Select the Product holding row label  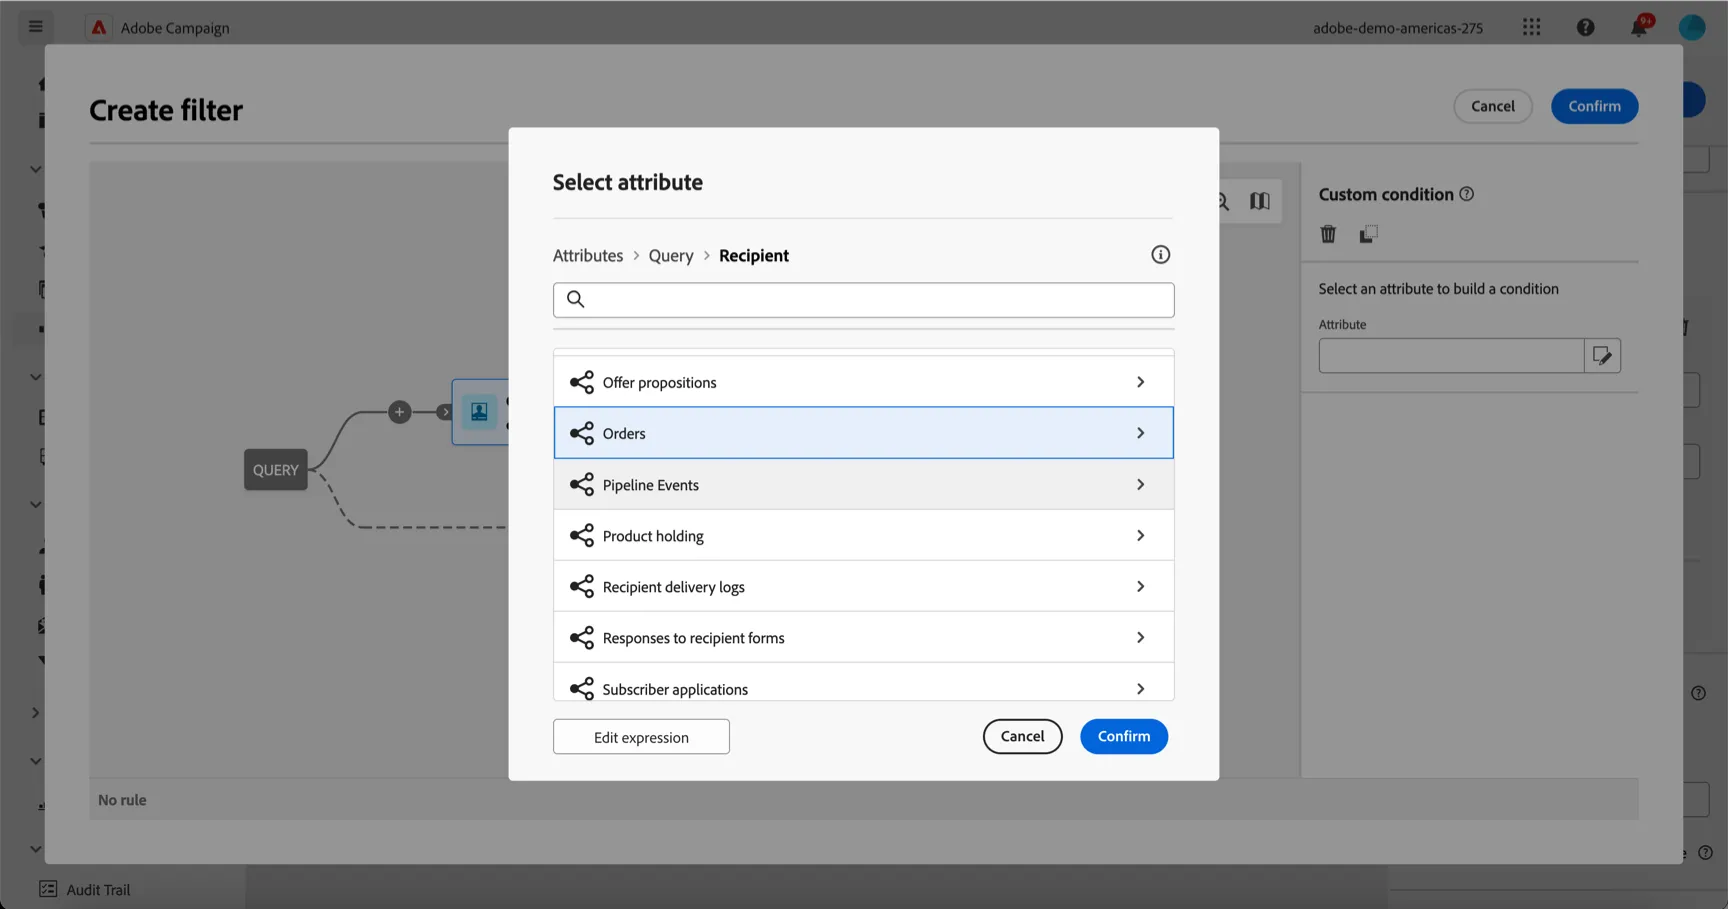point(653,536)
